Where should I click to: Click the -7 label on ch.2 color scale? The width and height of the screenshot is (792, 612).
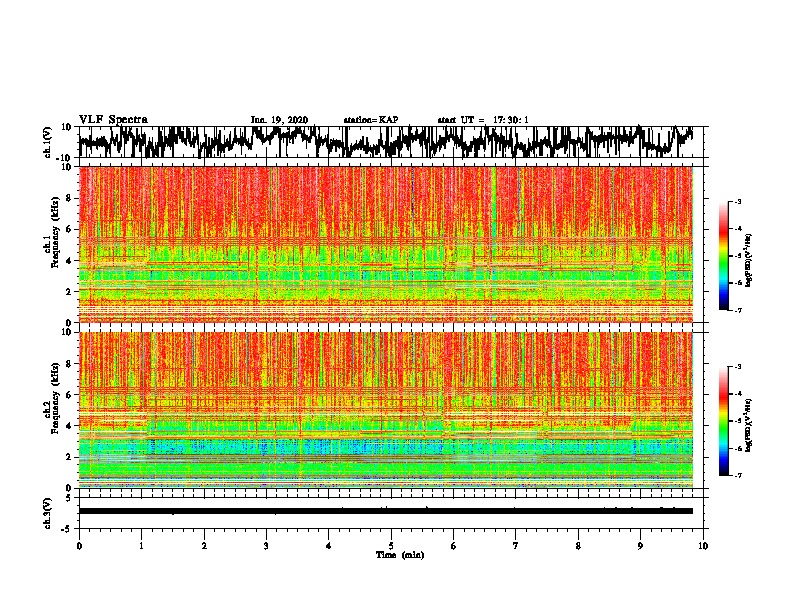tap(738, 475)
